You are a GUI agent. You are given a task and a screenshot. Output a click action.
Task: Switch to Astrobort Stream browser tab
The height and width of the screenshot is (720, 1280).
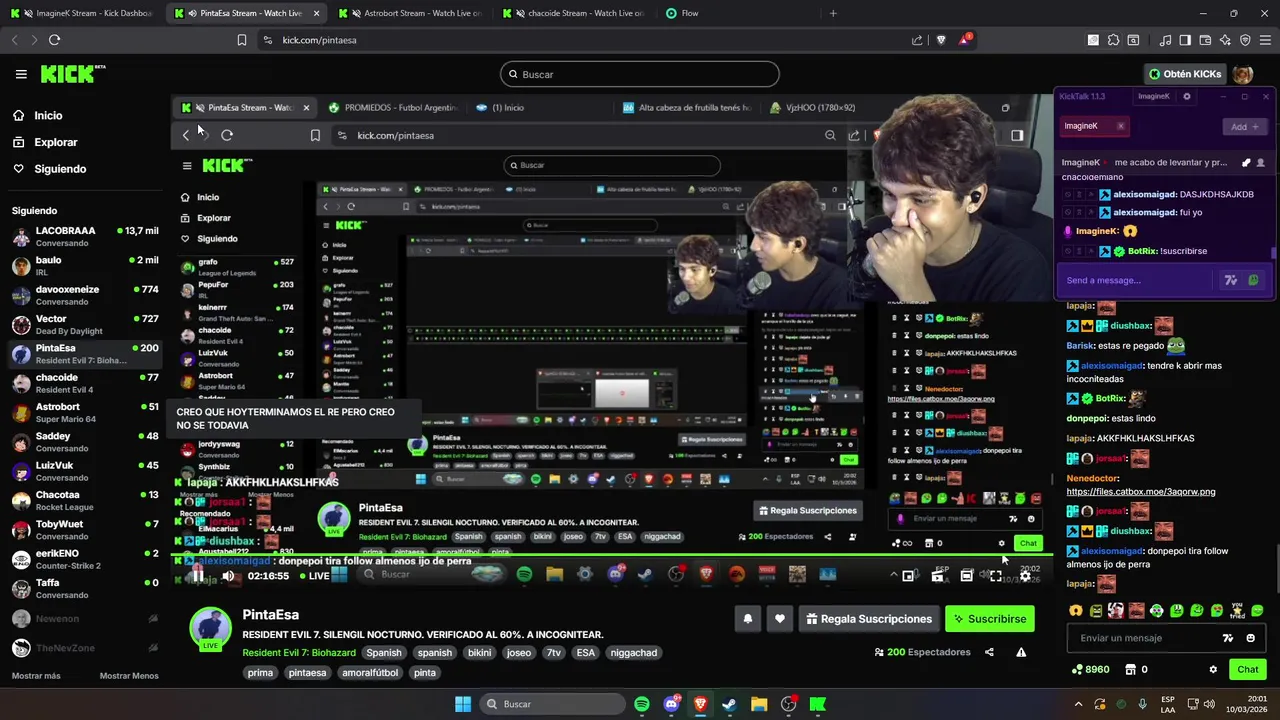[x=409, y=13]
